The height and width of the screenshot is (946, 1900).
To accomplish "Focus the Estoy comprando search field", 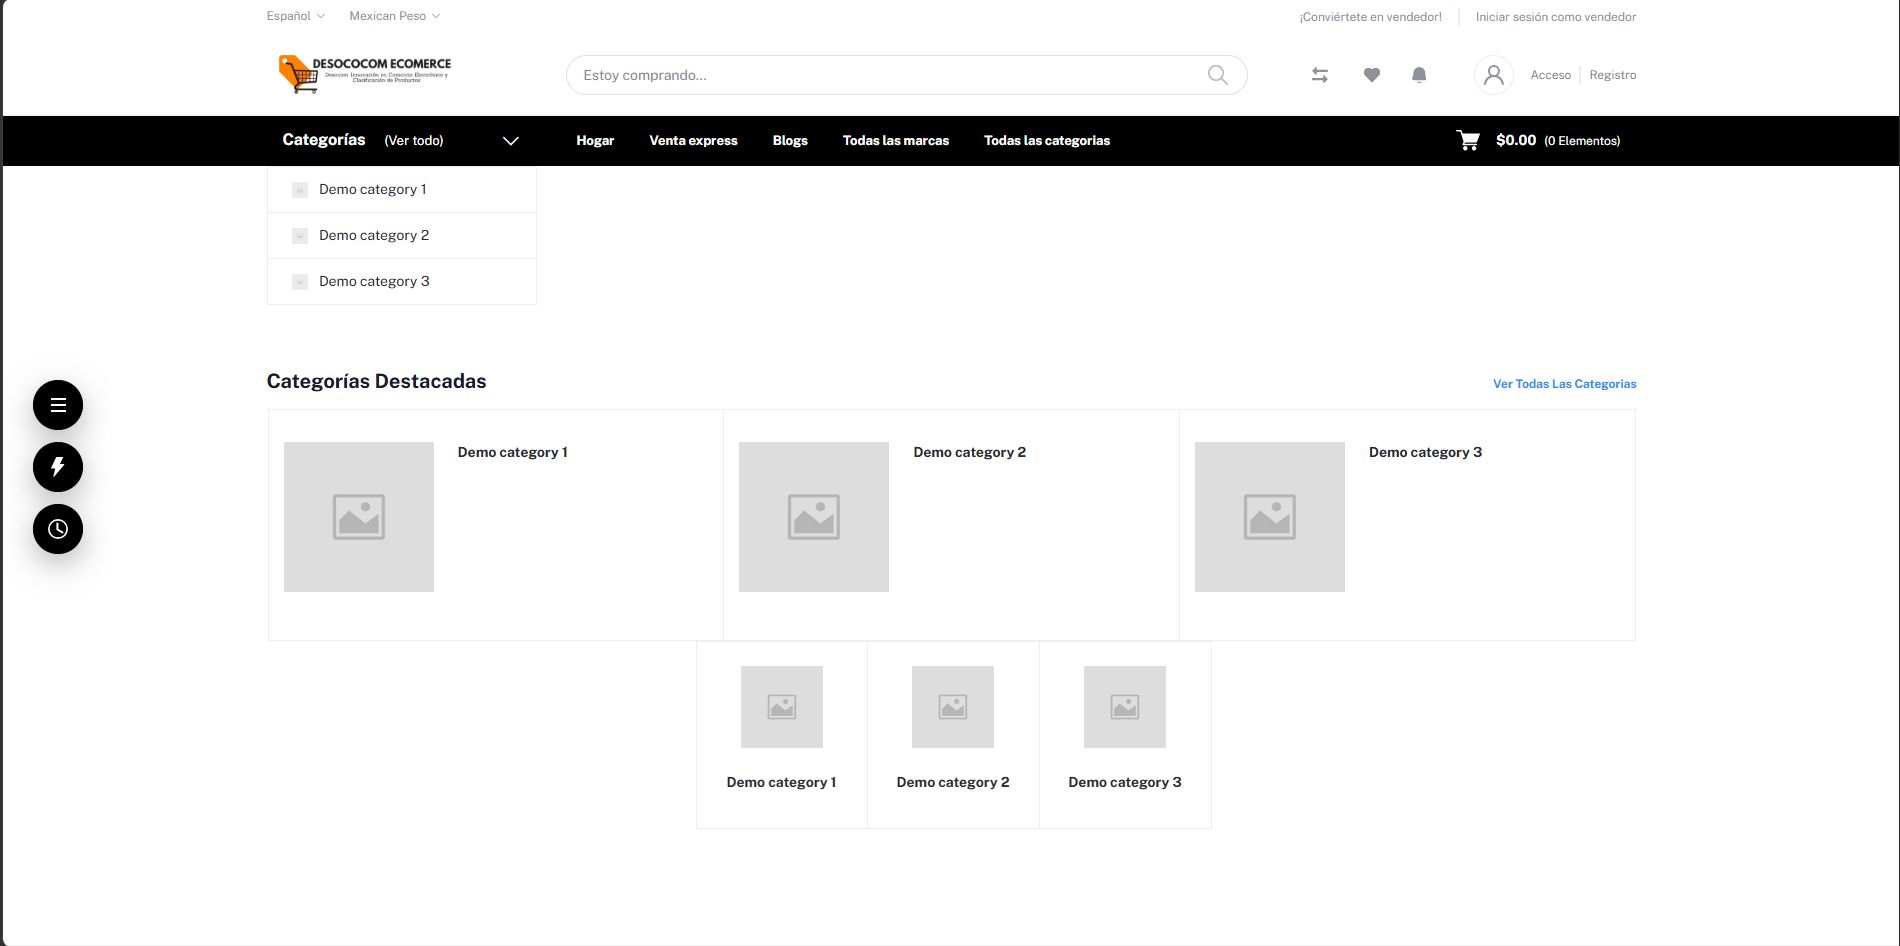I will [906, 75].
